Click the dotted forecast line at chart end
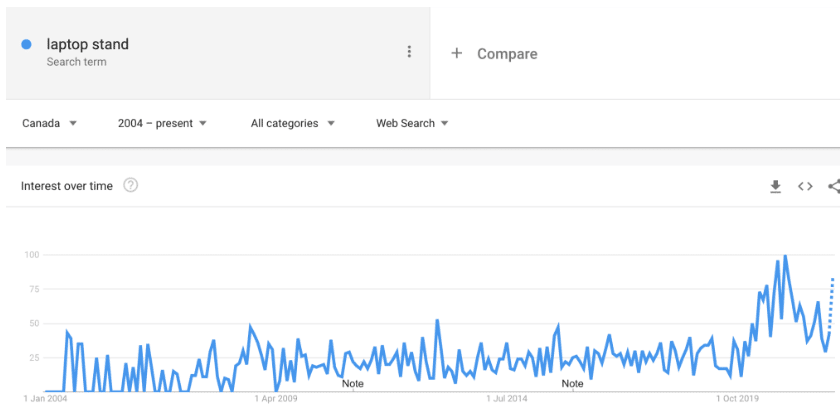 tap(831, 304)
